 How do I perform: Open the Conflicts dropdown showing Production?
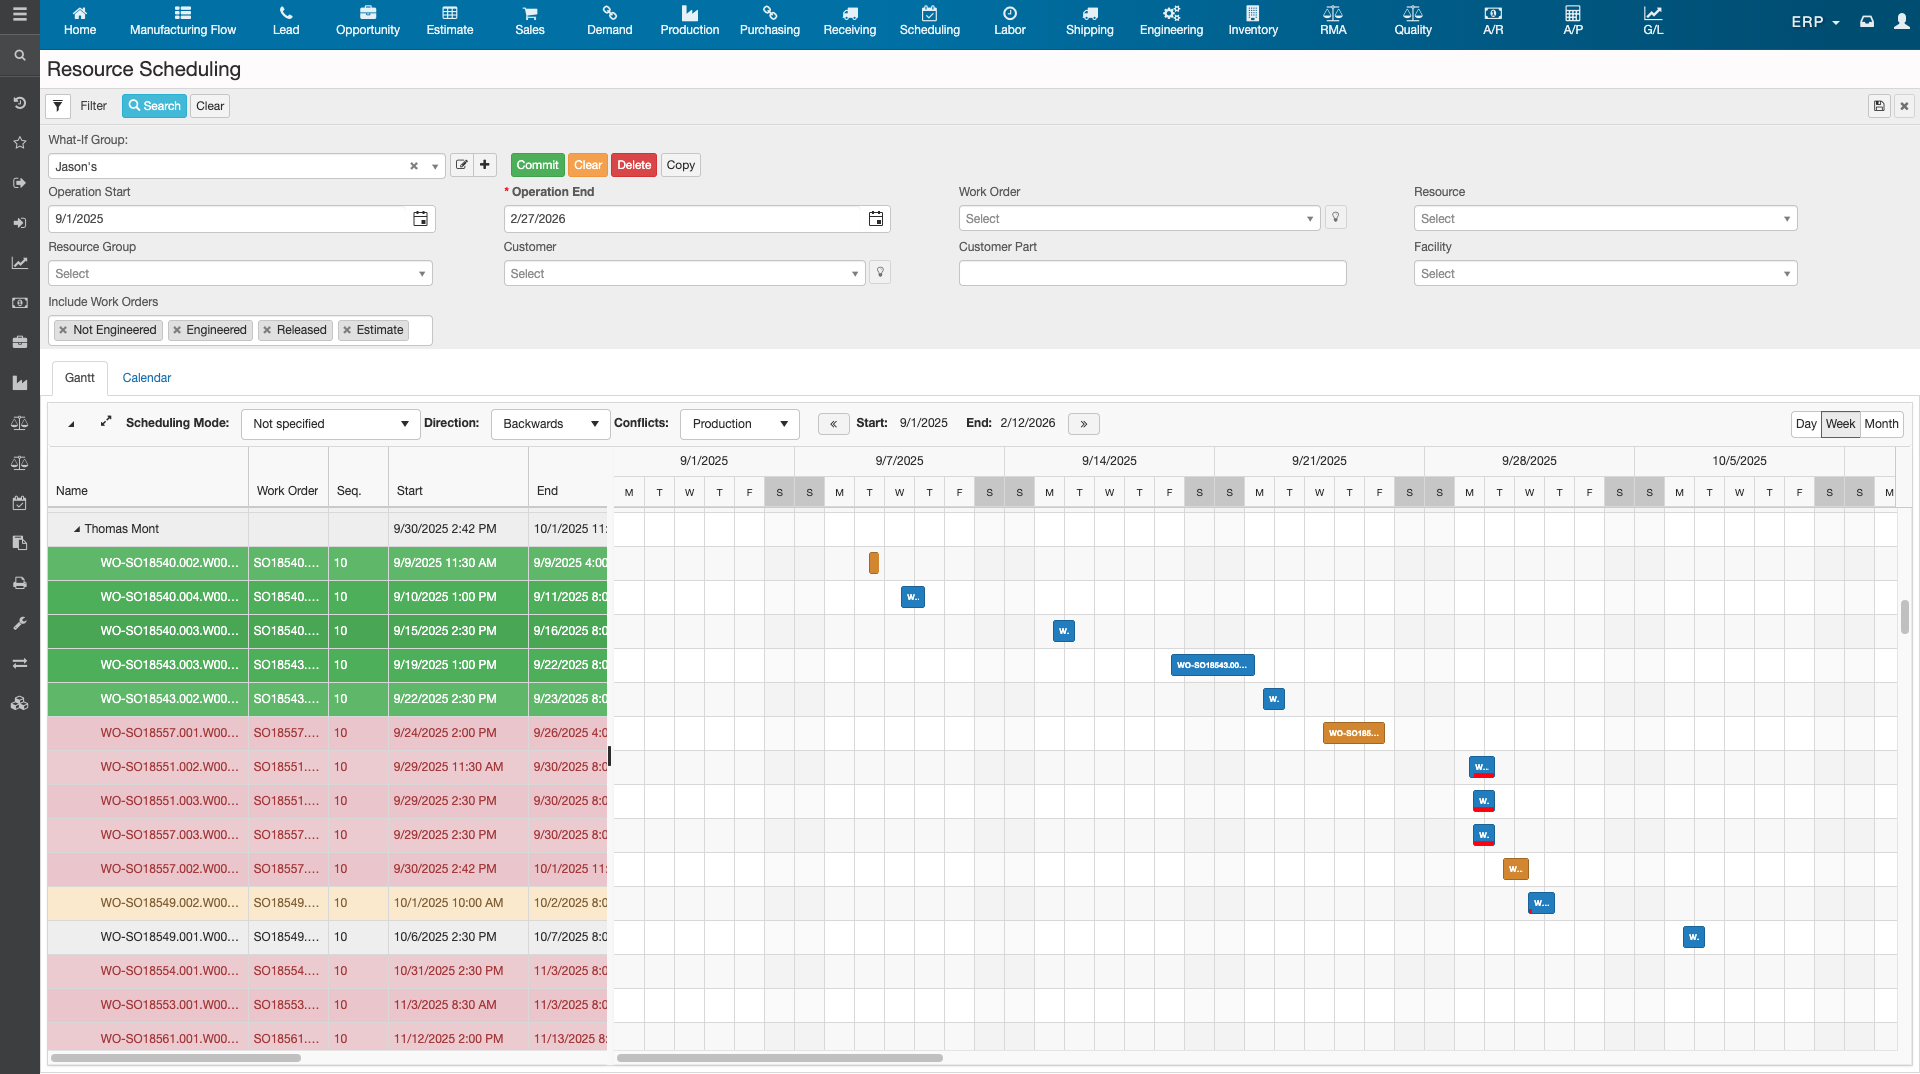click(x=738, y=423)
